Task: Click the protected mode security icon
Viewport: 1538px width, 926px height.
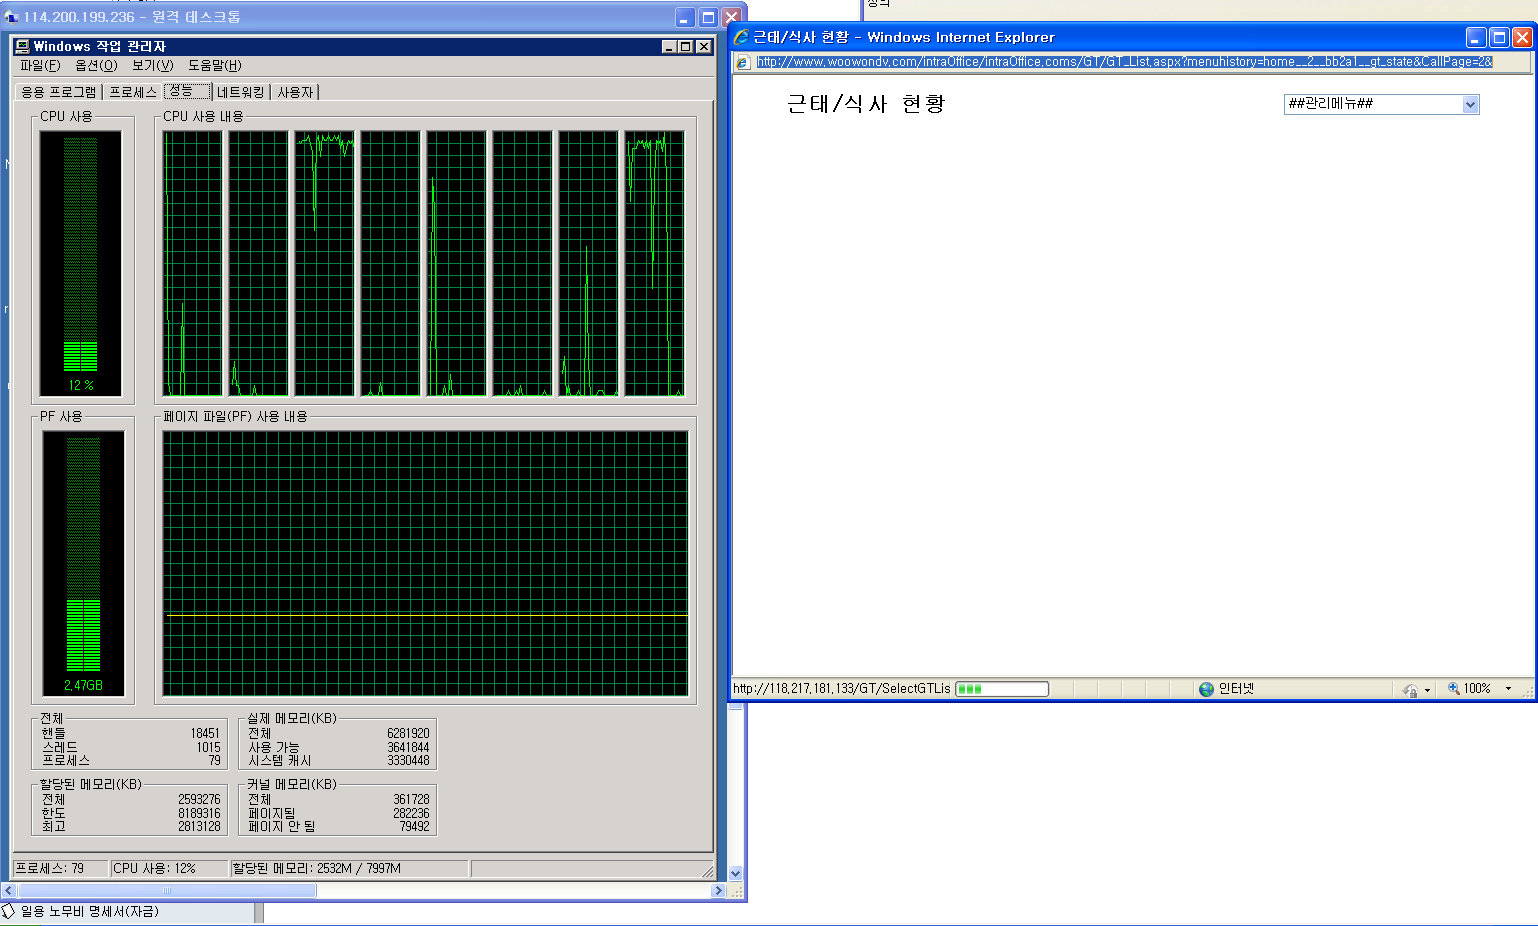Action: (1410, 689)
